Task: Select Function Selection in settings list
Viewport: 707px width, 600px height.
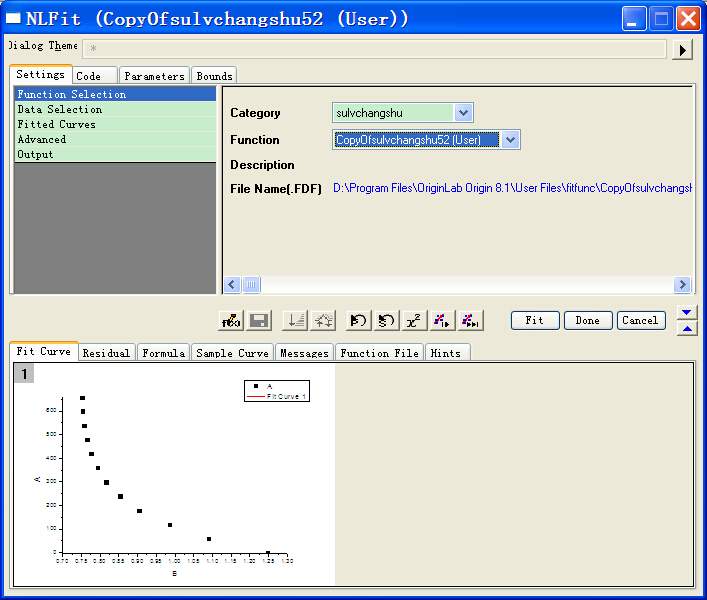Action: click(115, 94)
